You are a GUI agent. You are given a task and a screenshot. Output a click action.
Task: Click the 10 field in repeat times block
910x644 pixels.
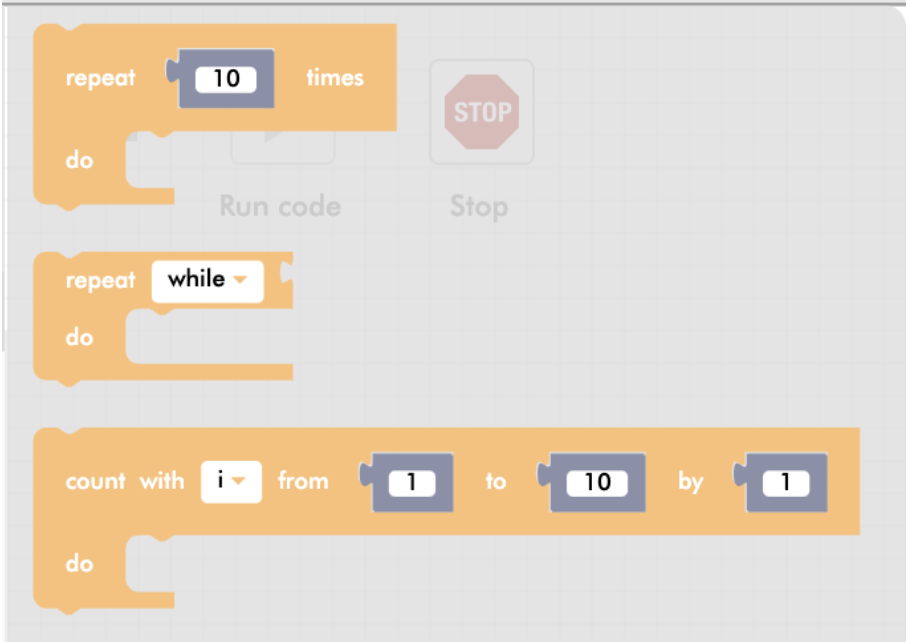point(227,78)
